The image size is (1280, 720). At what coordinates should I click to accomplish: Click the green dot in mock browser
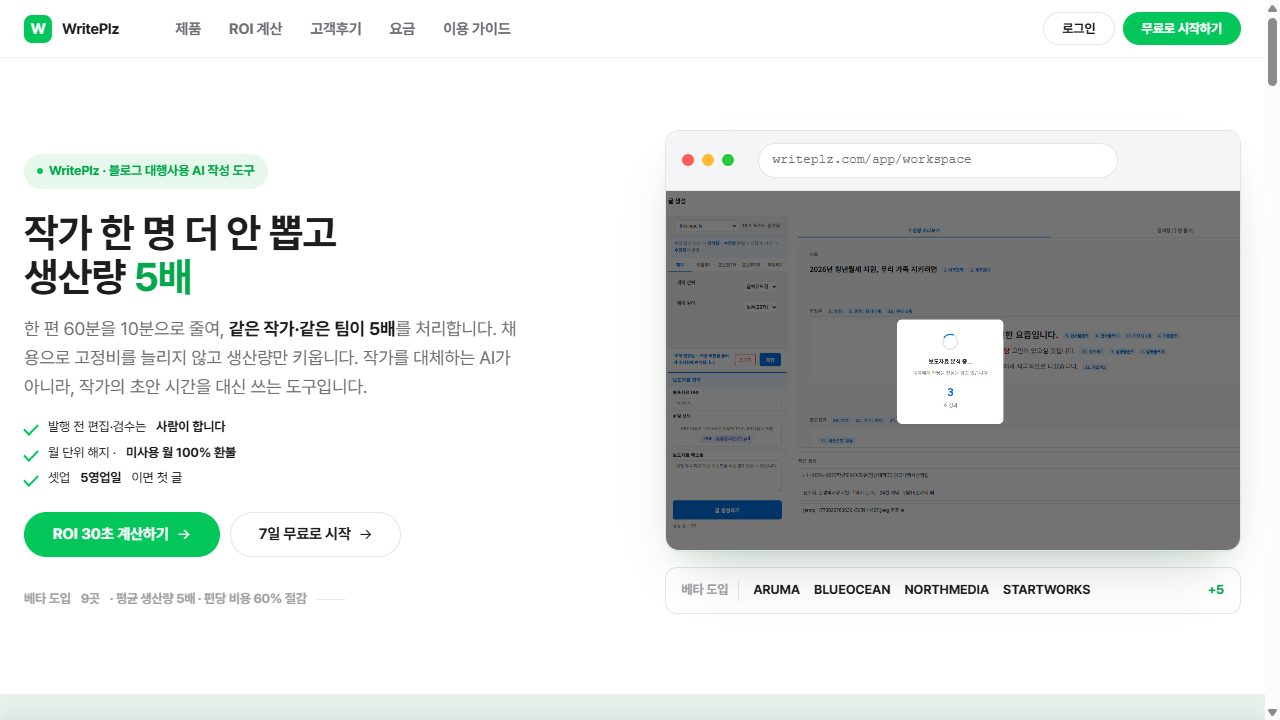pyautogui.click(x=728, y=160)
